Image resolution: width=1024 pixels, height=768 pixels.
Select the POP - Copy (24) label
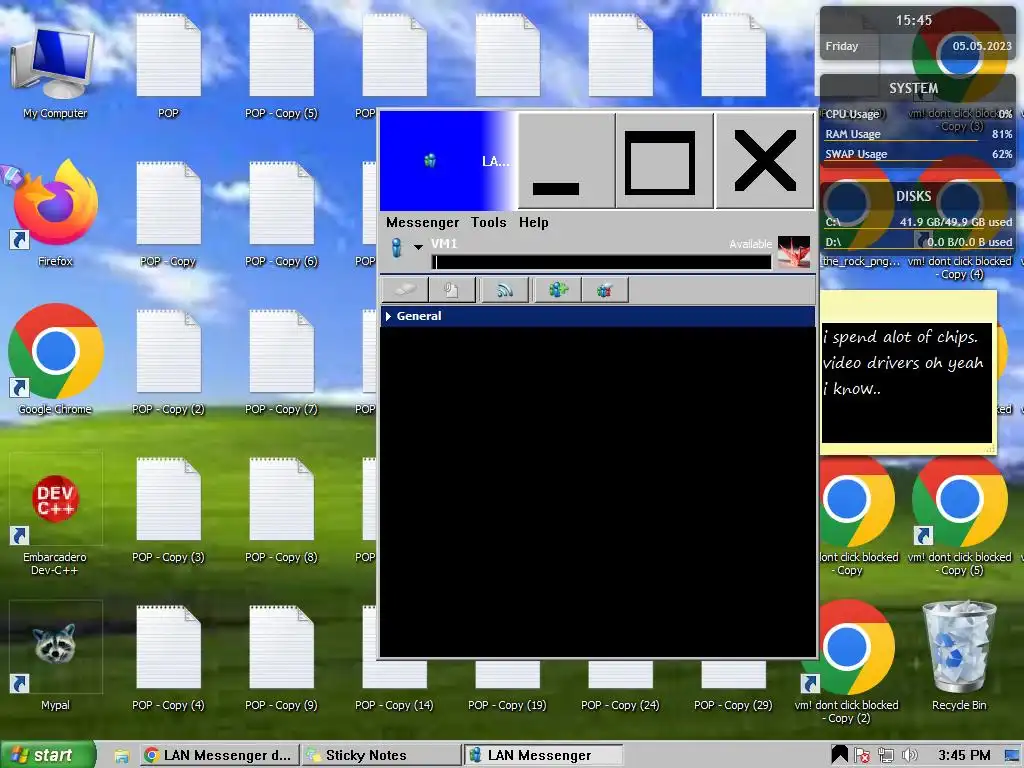click(620, 705)
